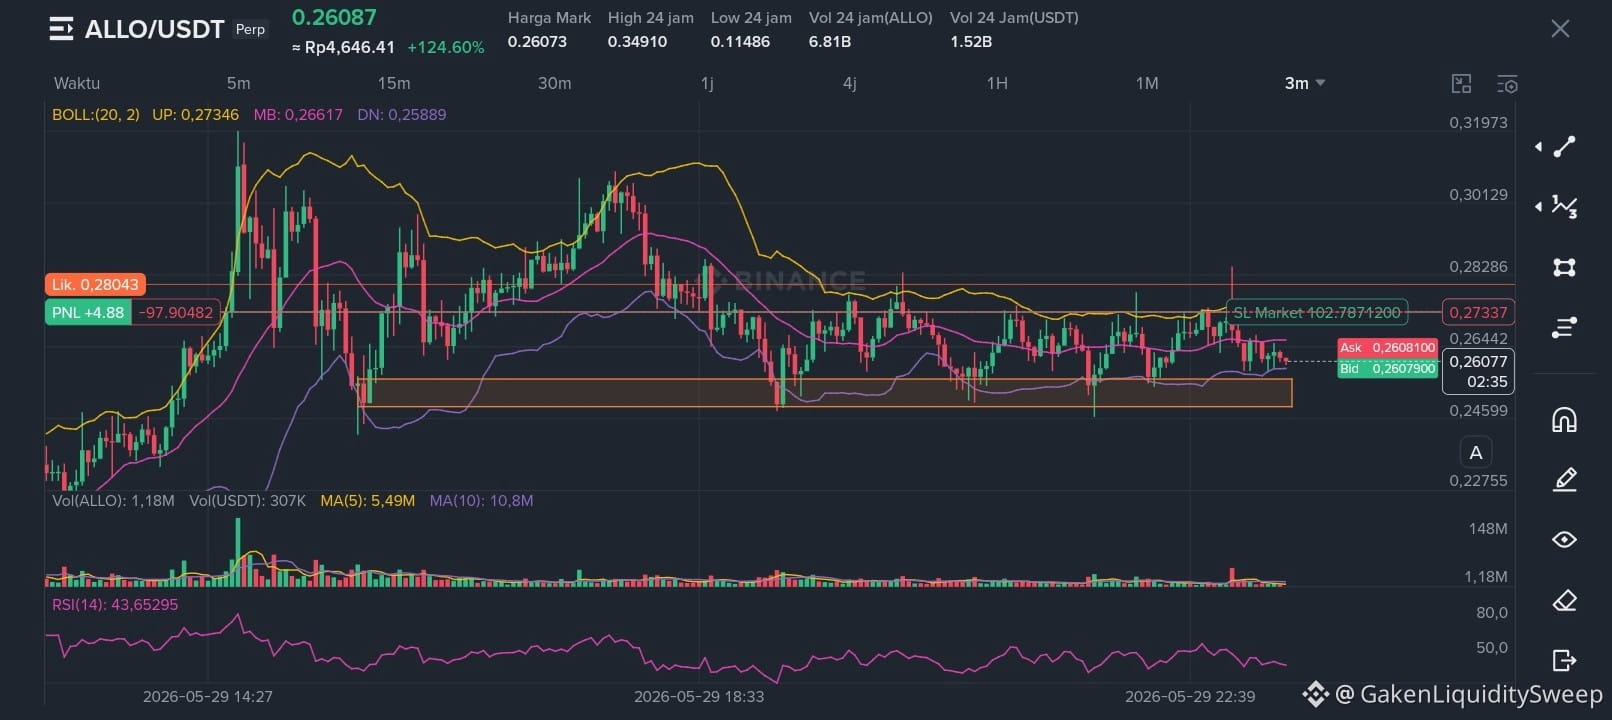The width and height of the screenshot is (1612, 720).
Task: Select the 30m timeframe
Action: click(x=555, y=83)
